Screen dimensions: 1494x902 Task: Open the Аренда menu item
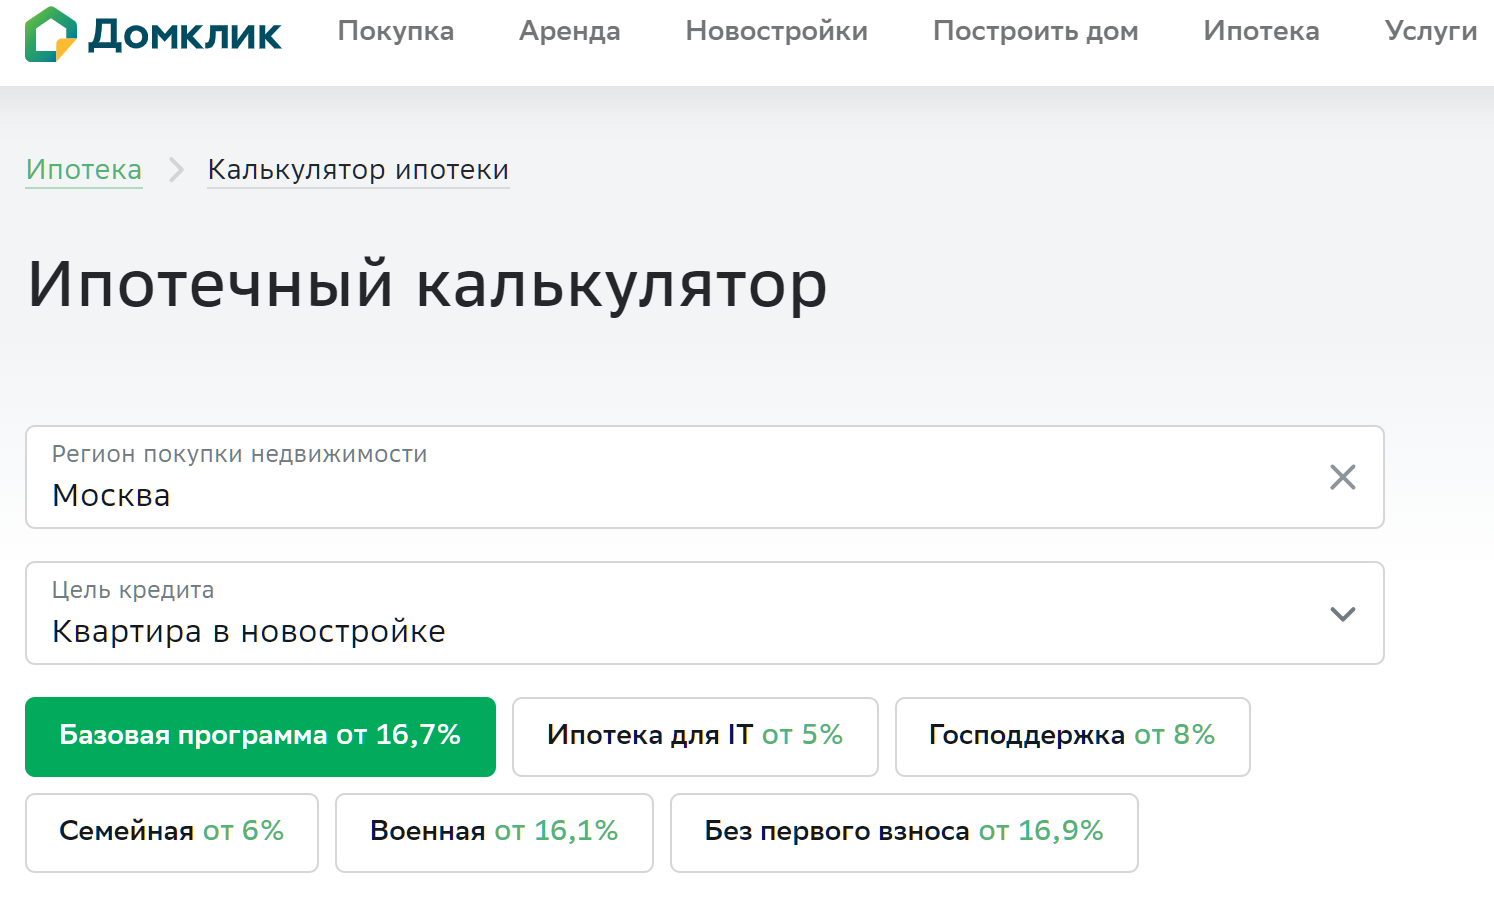click(570, 31)
